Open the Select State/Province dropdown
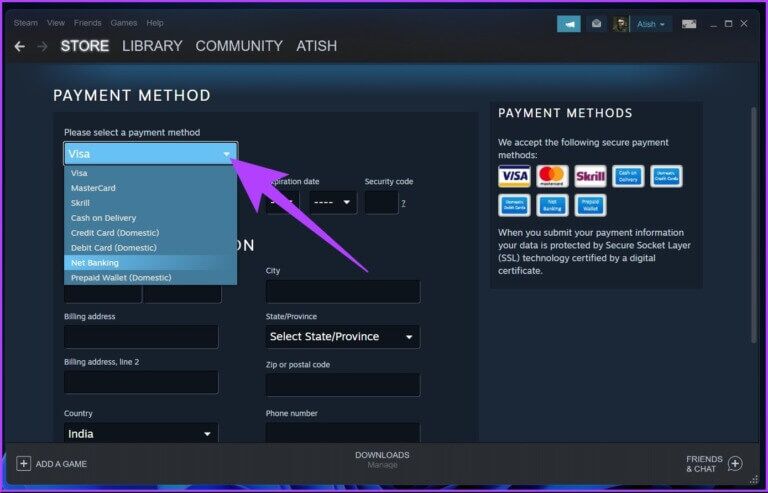Screen dimensions: 768x493 [342, 336]
